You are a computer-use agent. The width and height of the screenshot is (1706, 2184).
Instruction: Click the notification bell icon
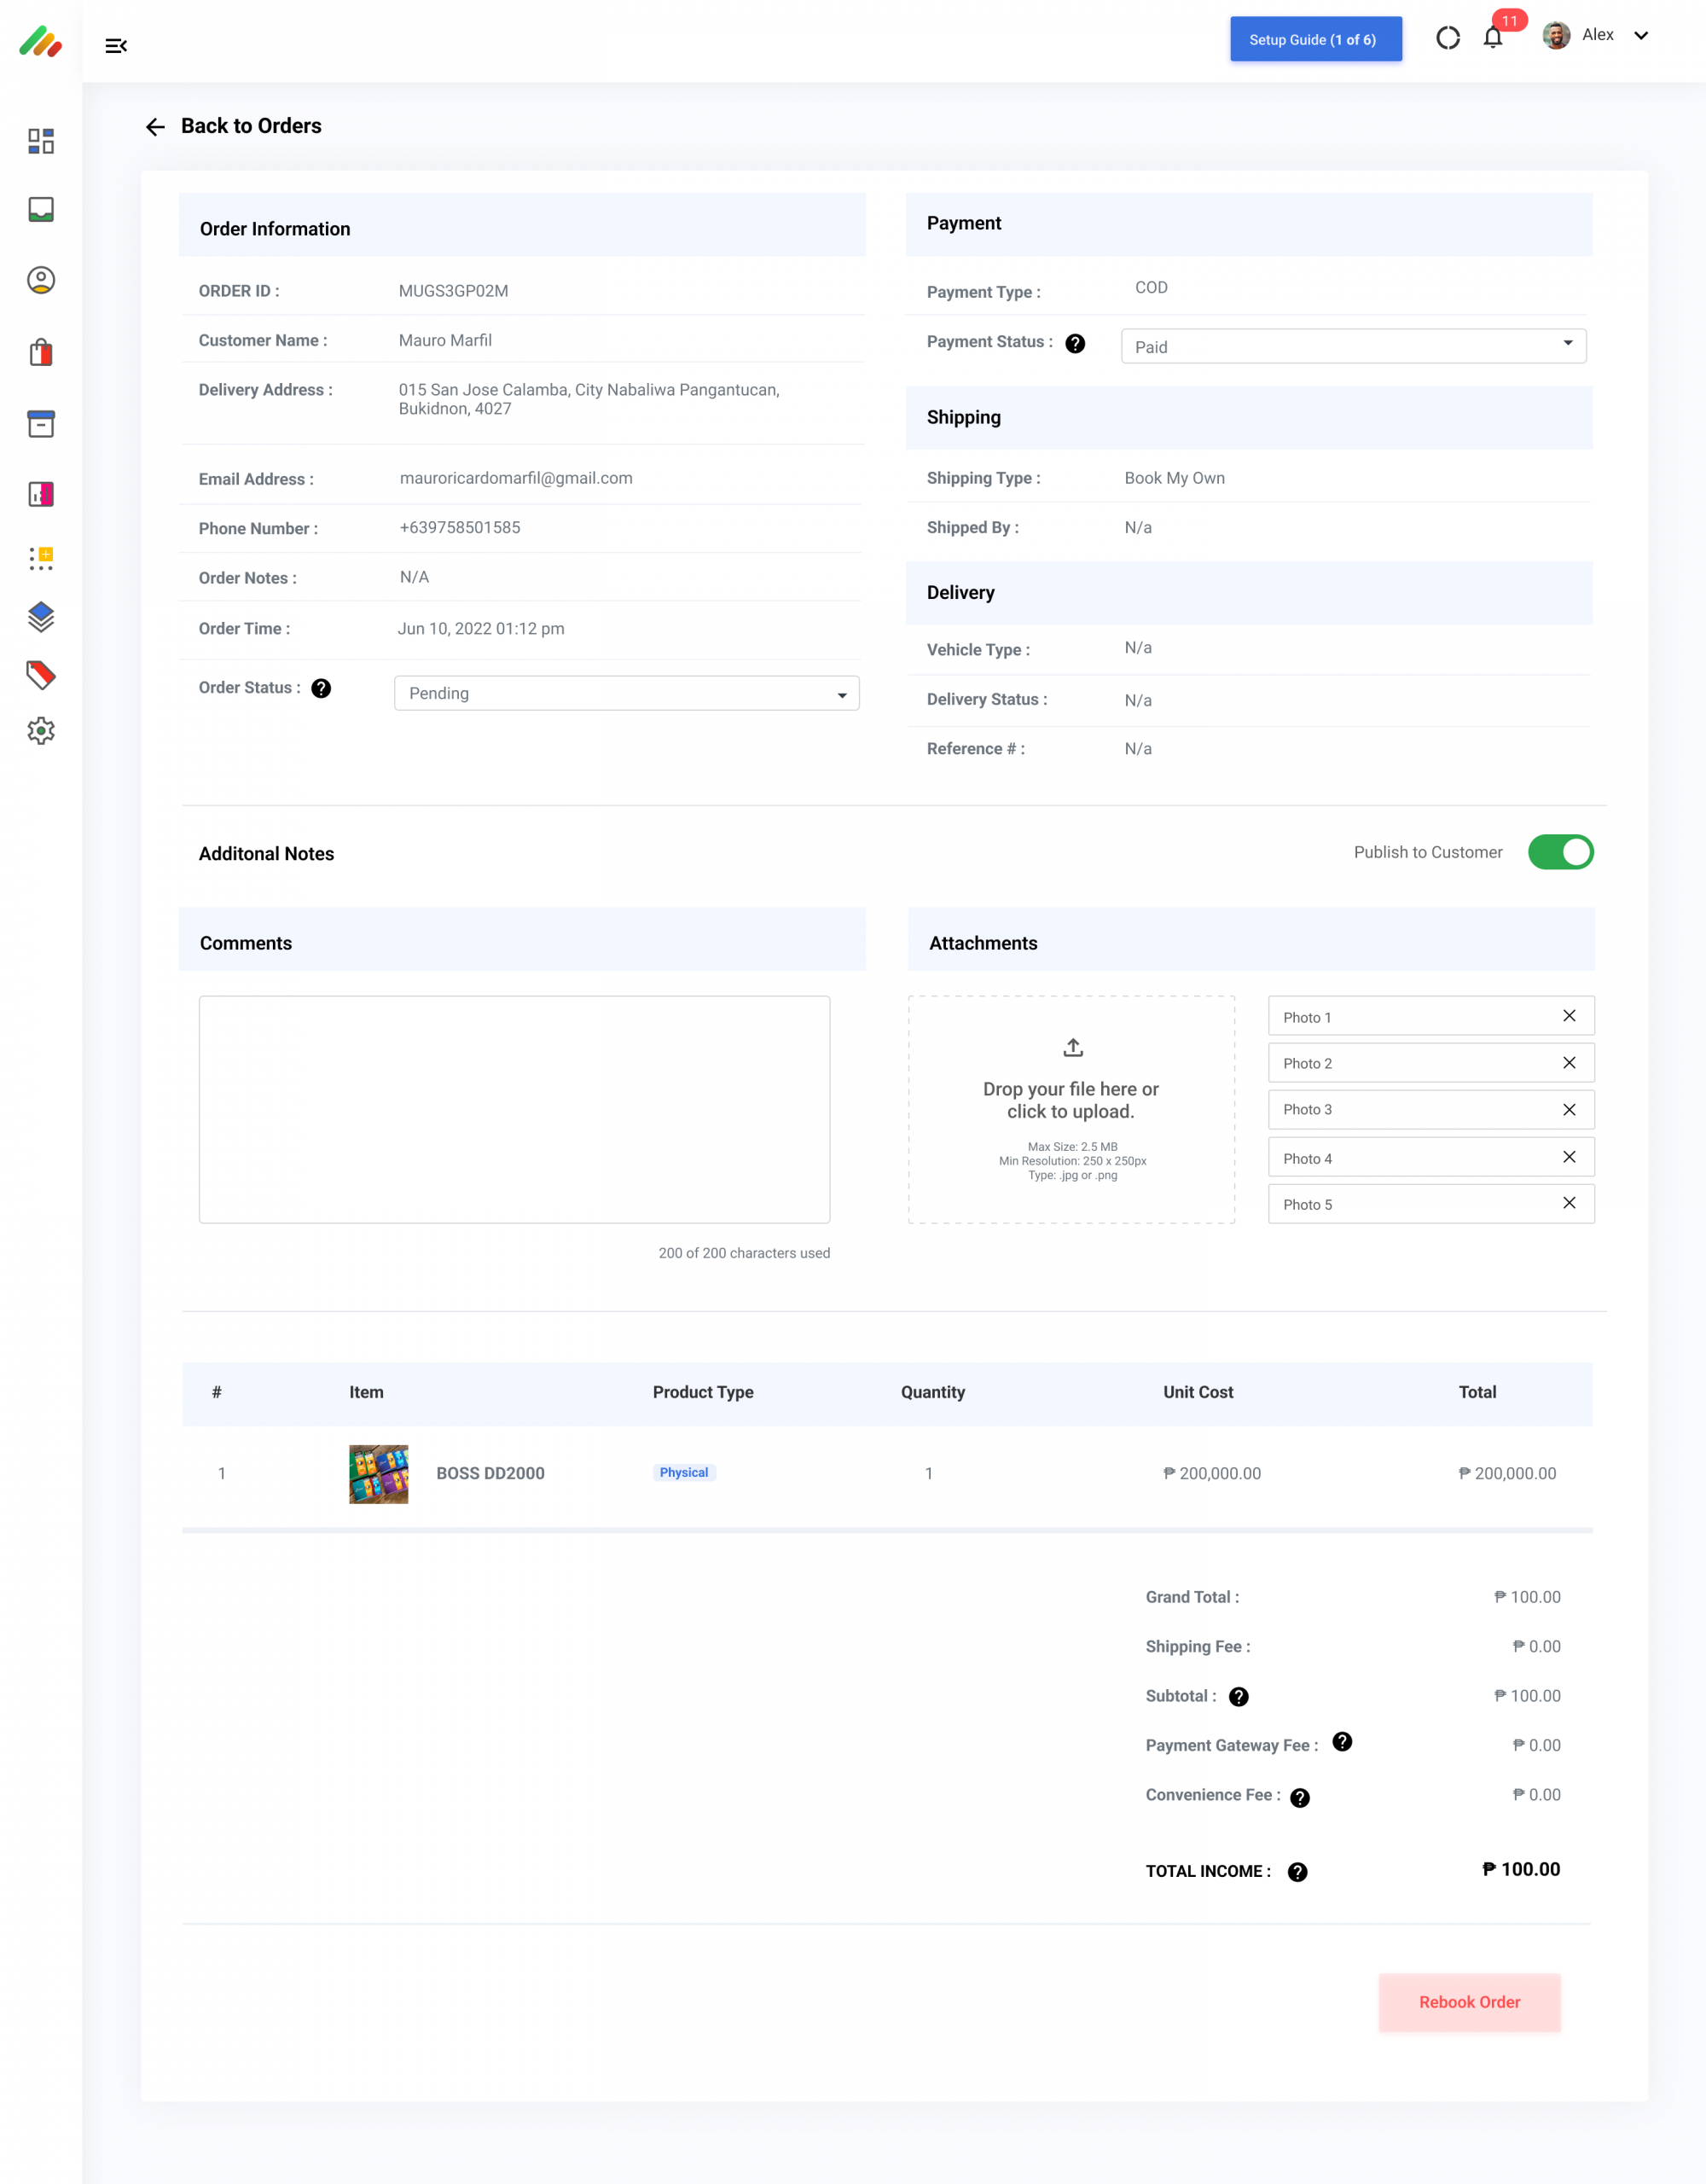click(1492, 38)
